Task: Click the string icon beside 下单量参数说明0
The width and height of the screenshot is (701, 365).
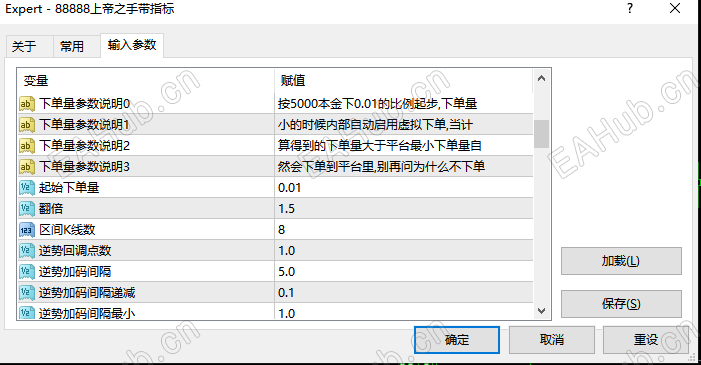Action: click(26, 104)
